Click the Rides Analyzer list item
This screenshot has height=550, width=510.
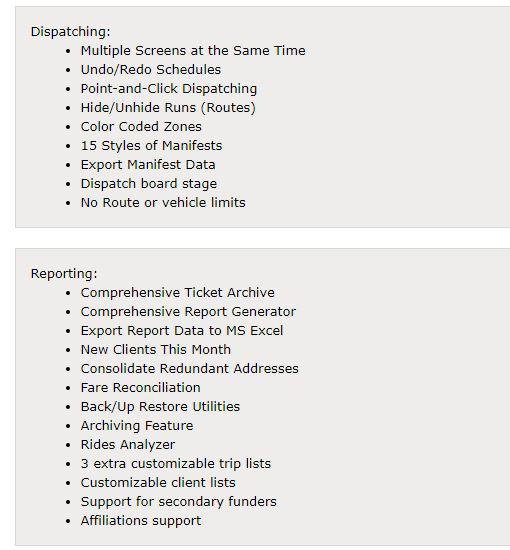coord(128,444)
